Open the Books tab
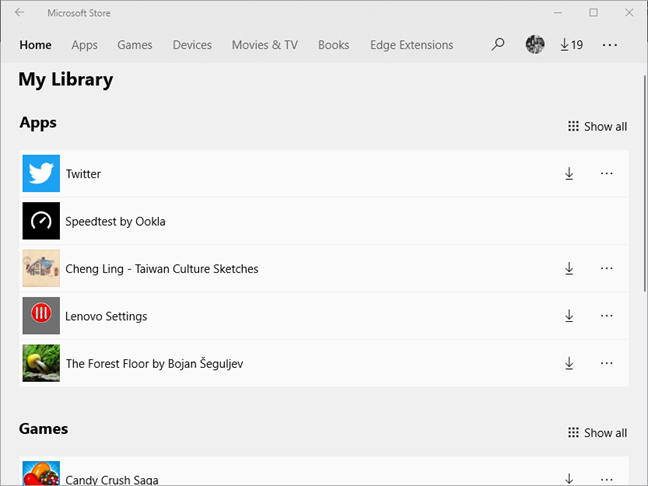648x486 pixels. 334,45
